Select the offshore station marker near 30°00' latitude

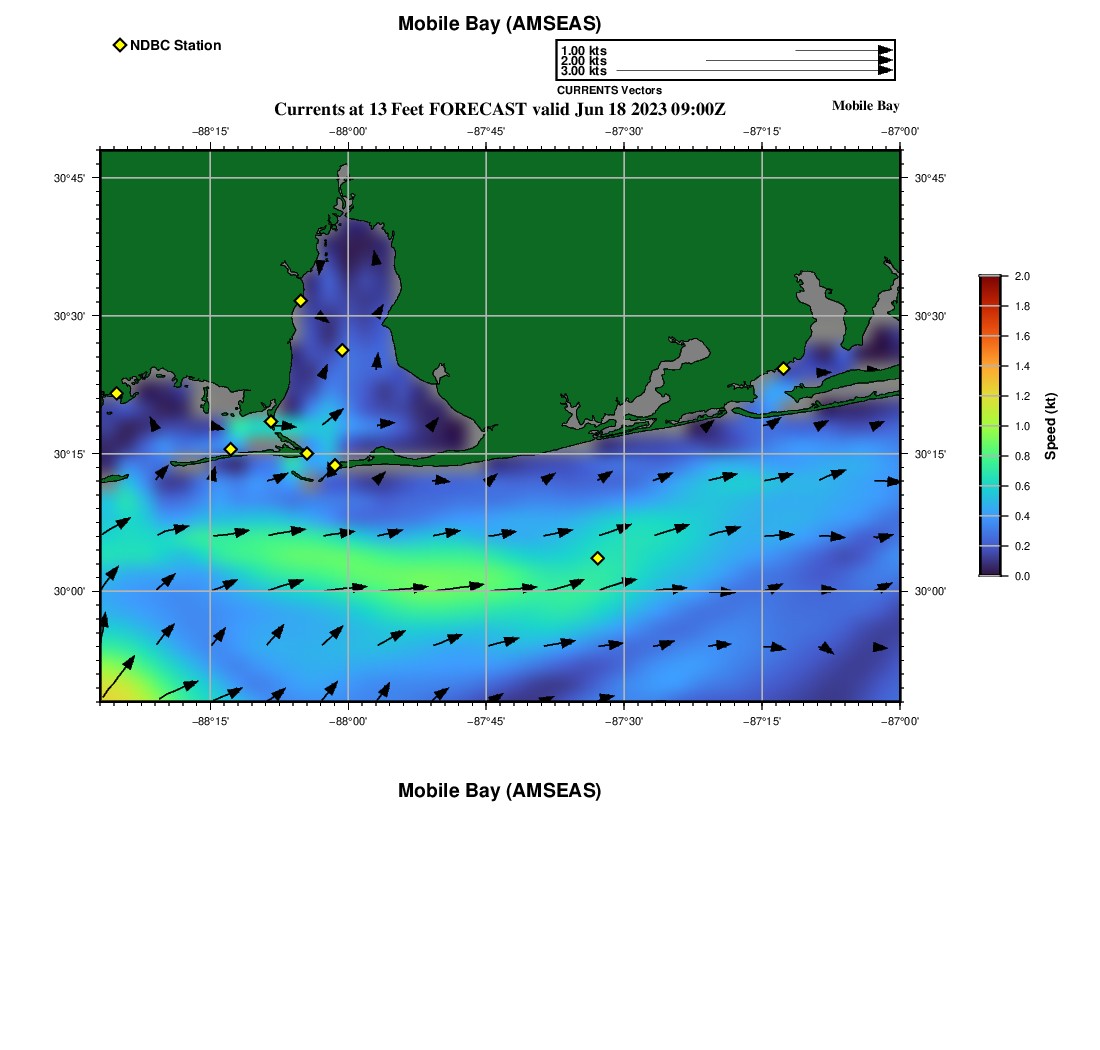(597, 558)
